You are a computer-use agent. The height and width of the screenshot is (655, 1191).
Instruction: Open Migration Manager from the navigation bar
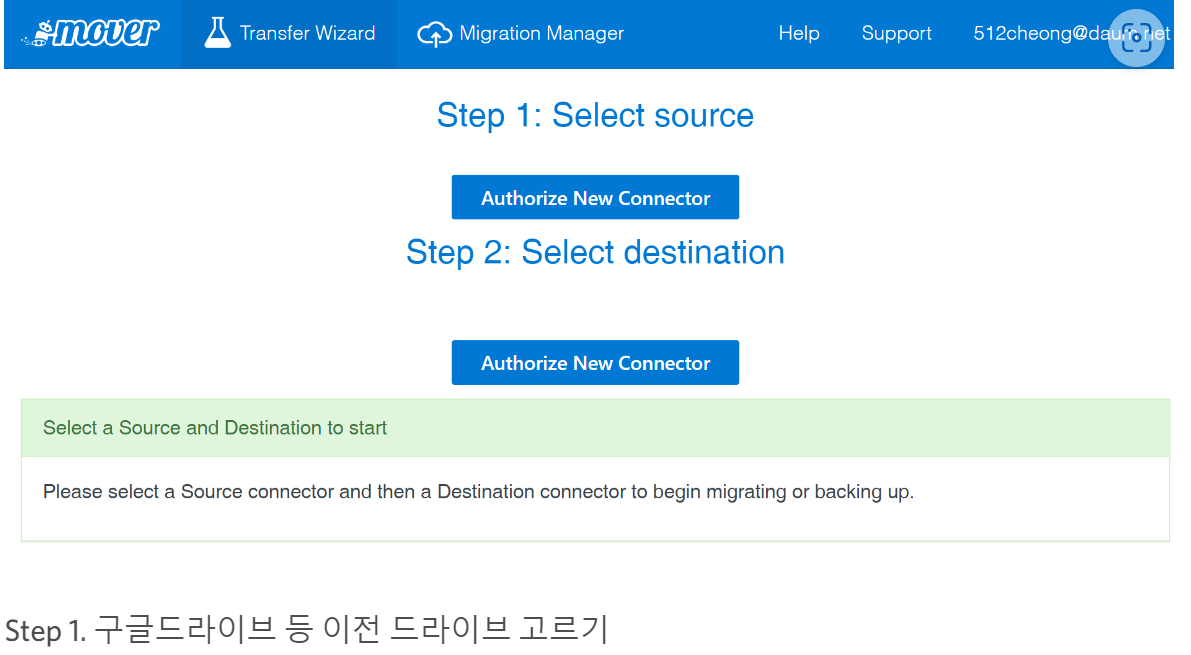540,33
